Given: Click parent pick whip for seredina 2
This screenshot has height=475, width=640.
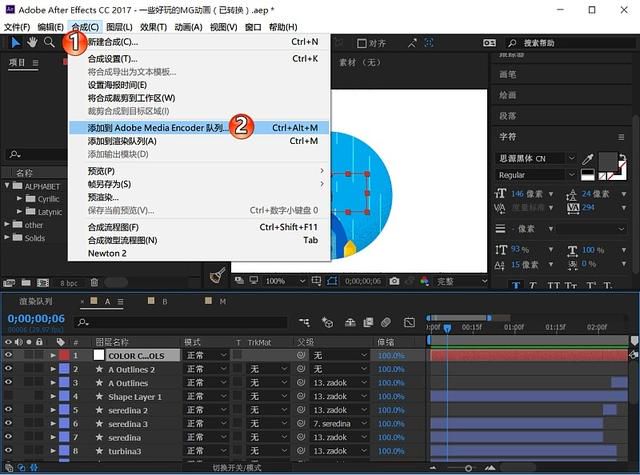Looking at the screenshot, I should [x=301, y=409].
